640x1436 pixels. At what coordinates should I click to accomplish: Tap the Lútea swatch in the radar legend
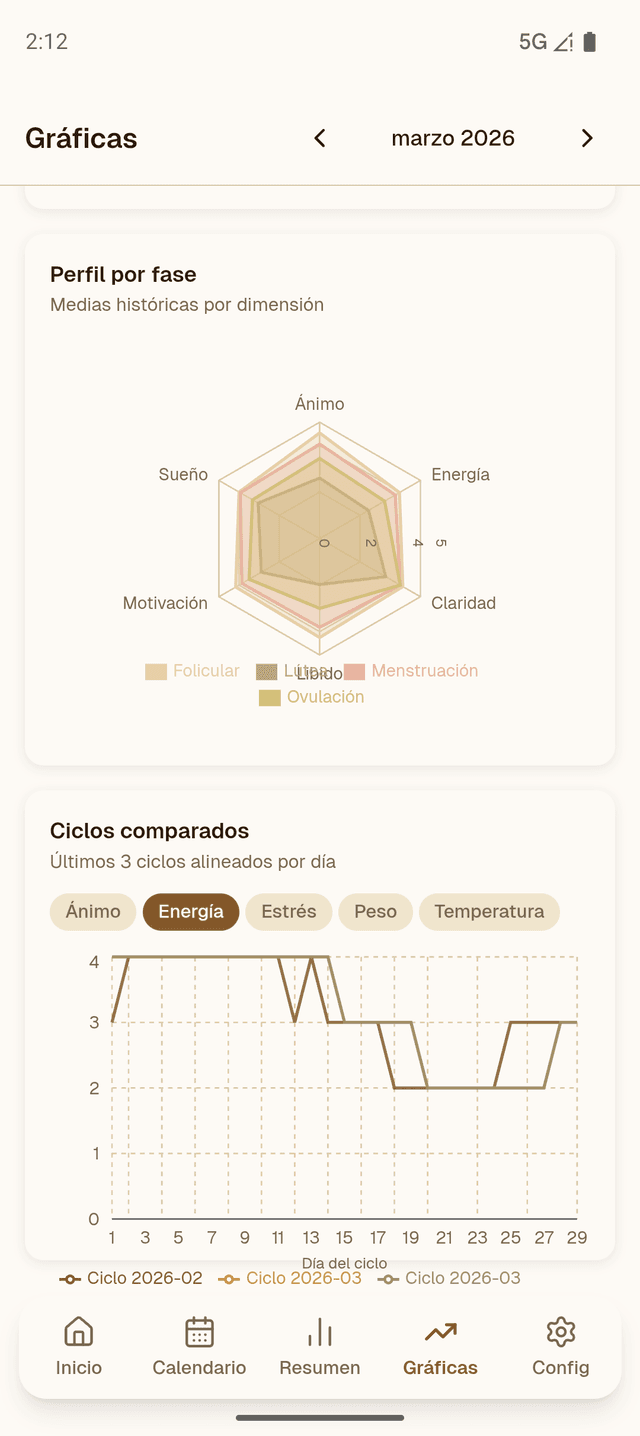coord(265,671)
